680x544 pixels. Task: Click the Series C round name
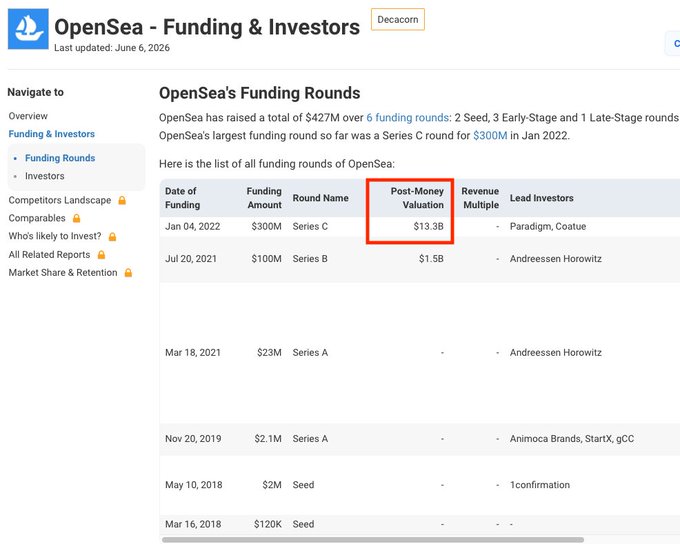310,226
